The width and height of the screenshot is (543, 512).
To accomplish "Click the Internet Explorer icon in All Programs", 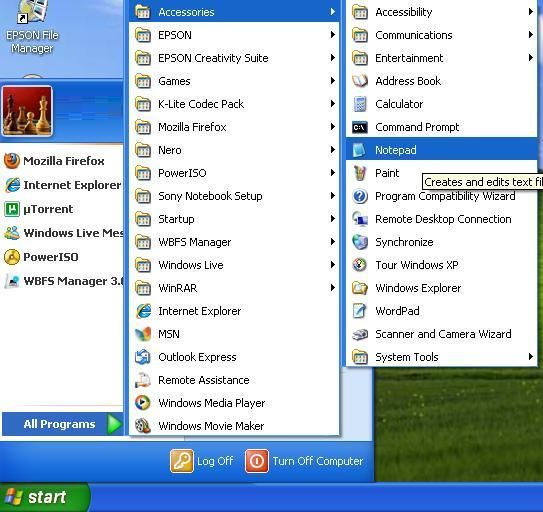I will (x=143, y=311).
